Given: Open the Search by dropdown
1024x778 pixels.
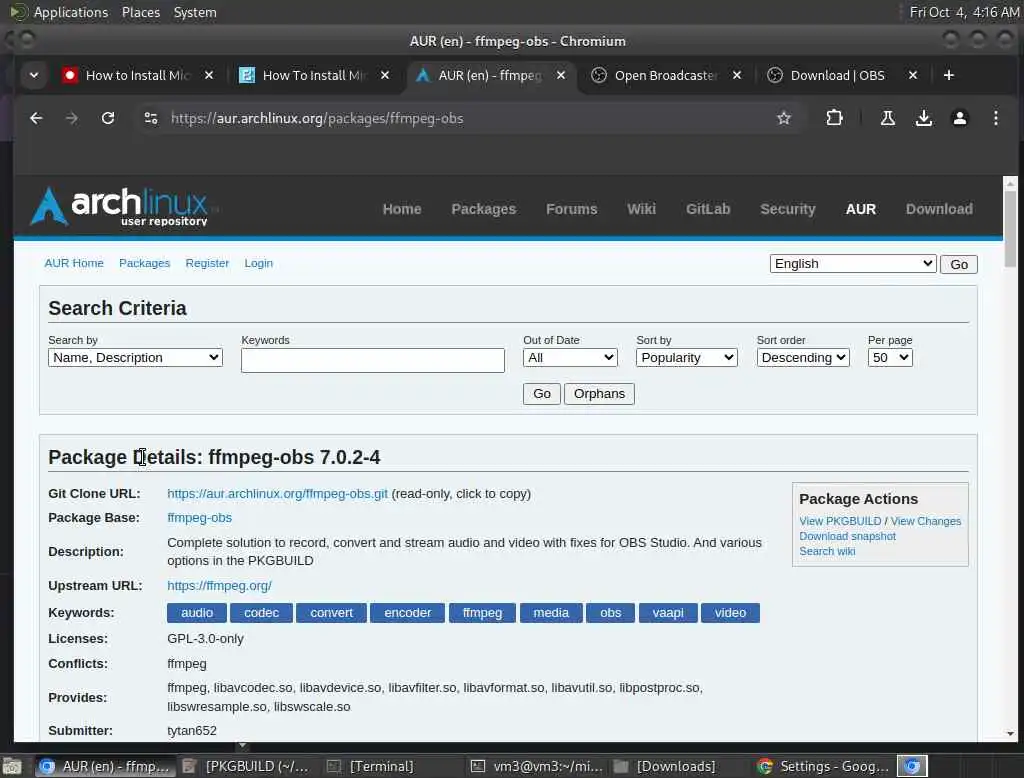Looking at the screenshot, I should [135, 358].
